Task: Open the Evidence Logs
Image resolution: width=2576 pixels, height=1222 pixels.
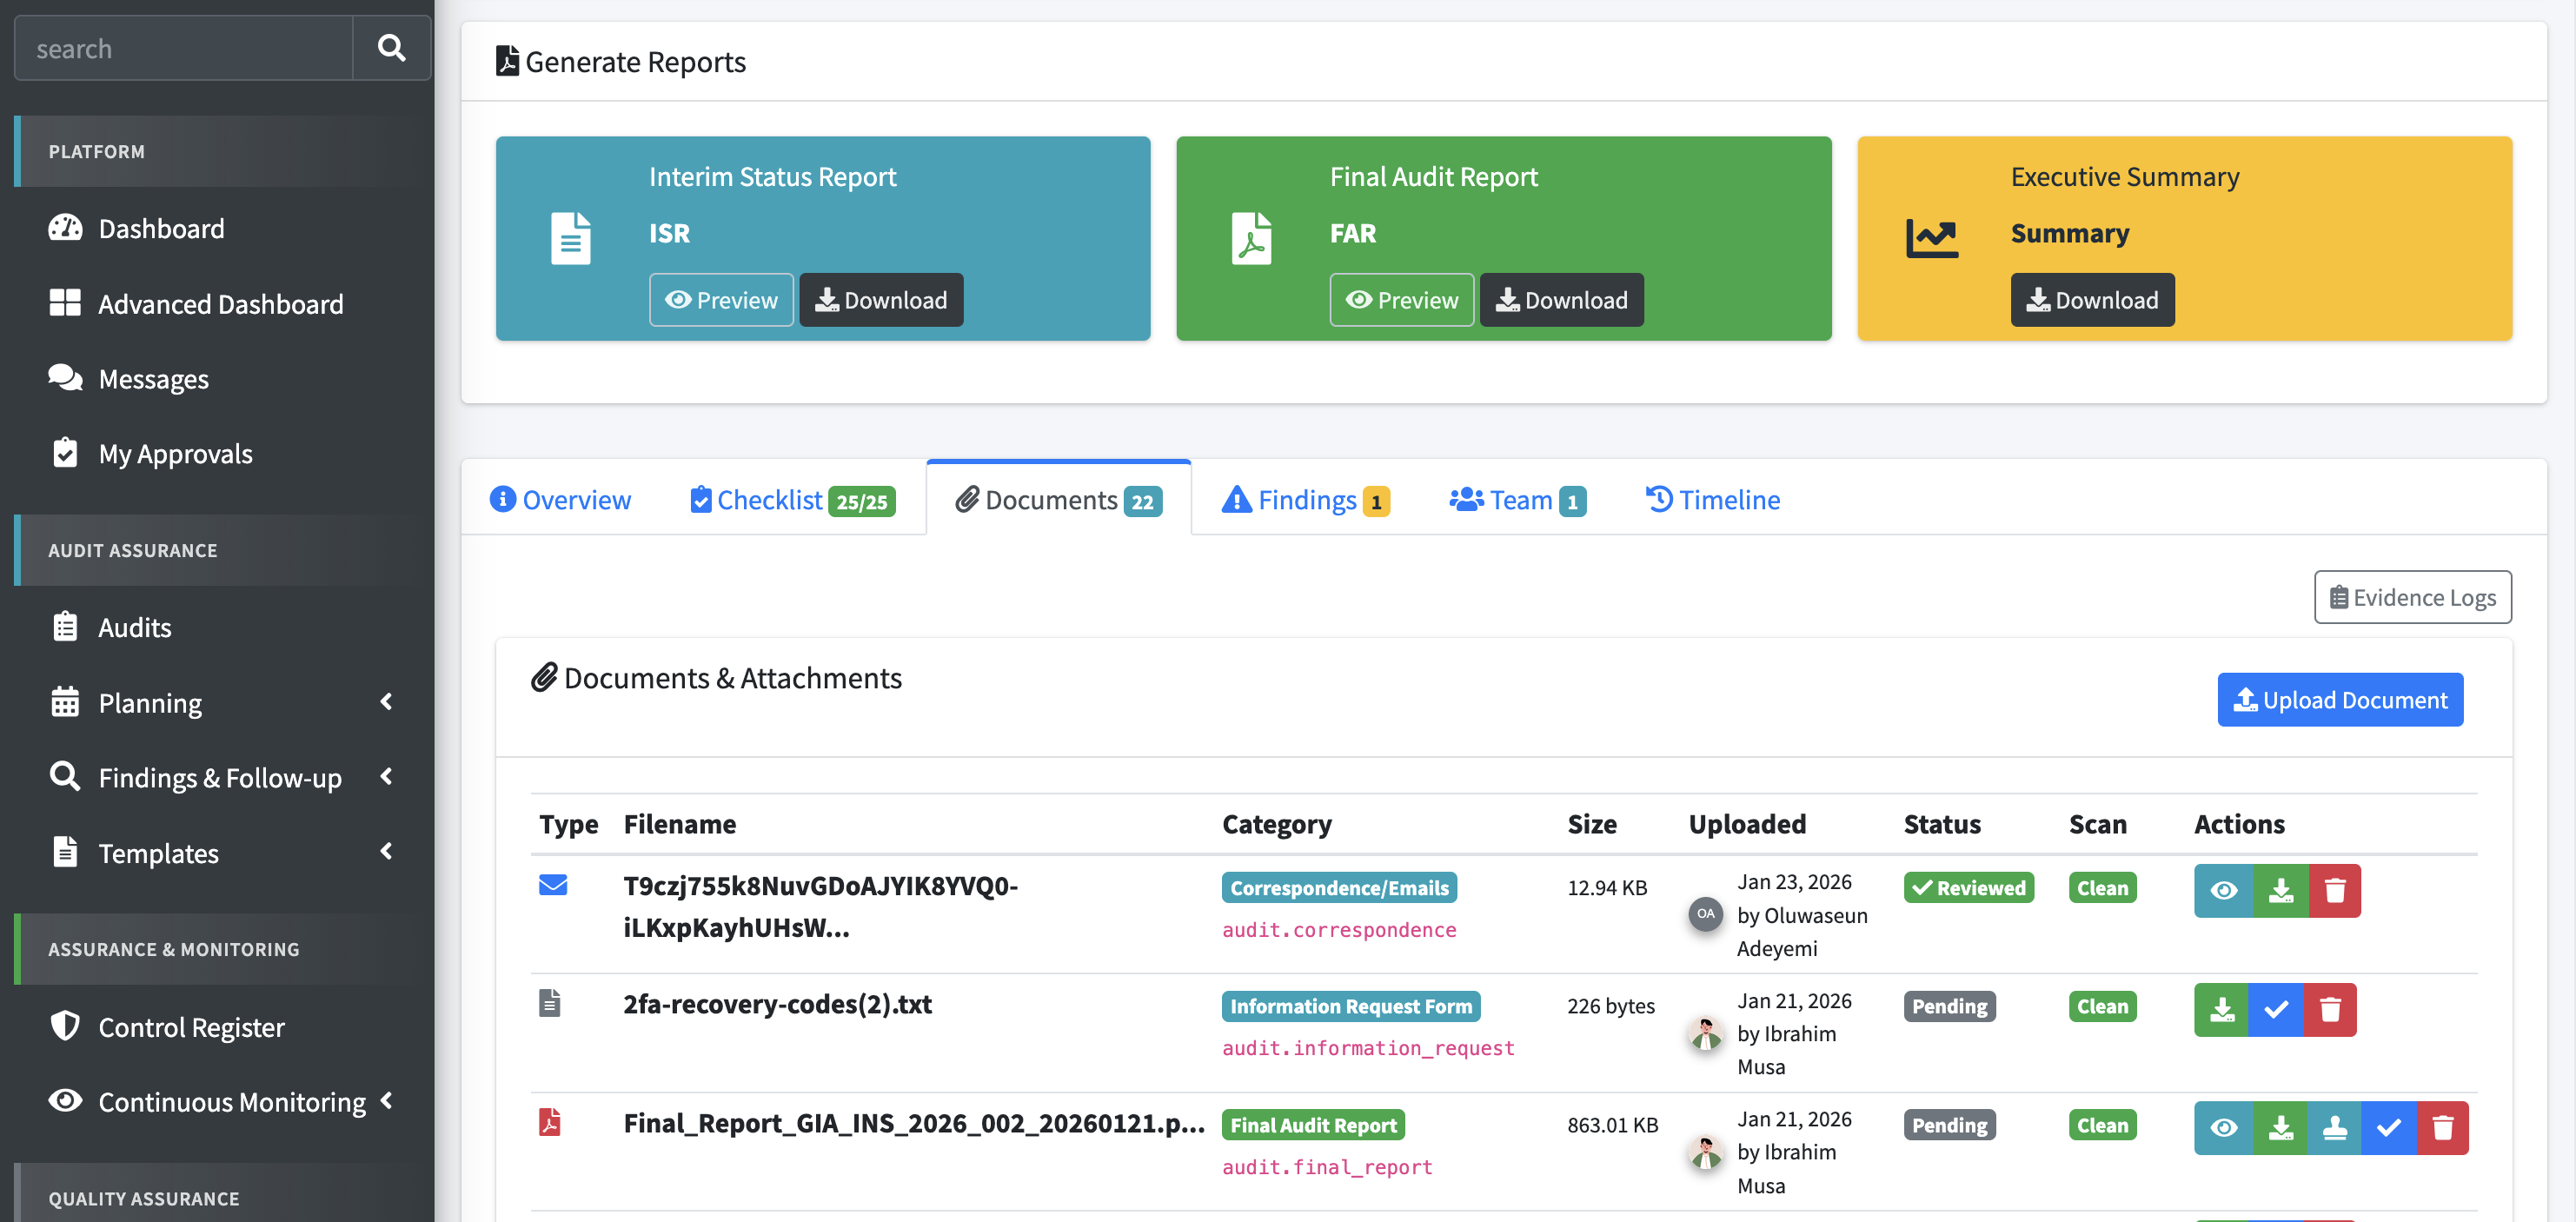Action: coord(2412,597)
